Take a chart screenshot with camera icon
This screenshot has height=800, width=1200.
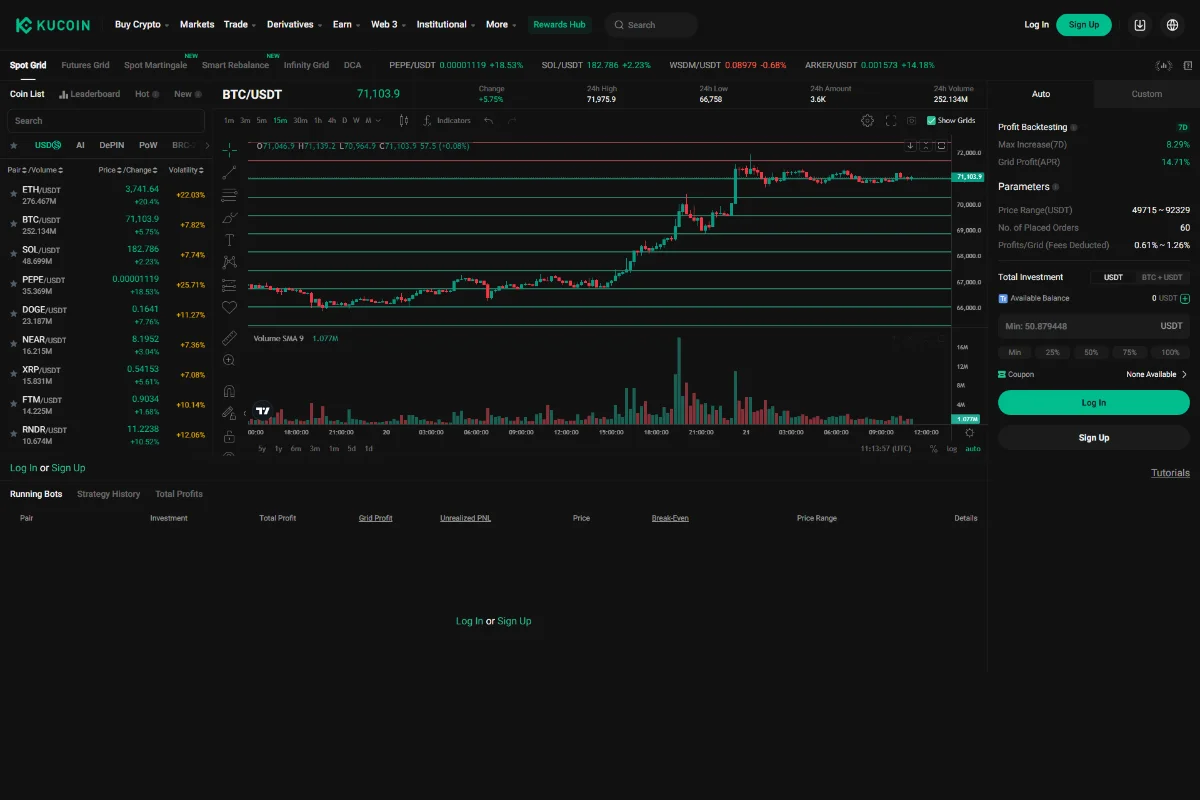coord(910,120)
